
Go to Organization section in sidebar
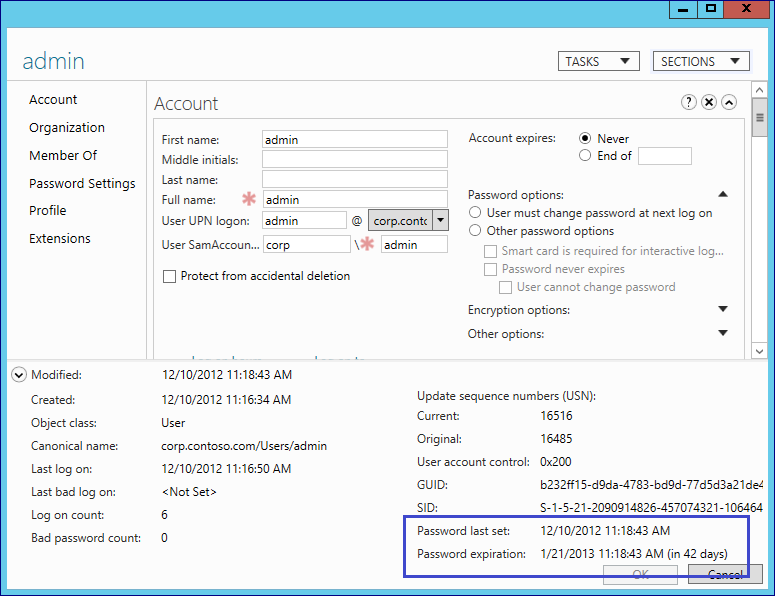click(67, 128)
